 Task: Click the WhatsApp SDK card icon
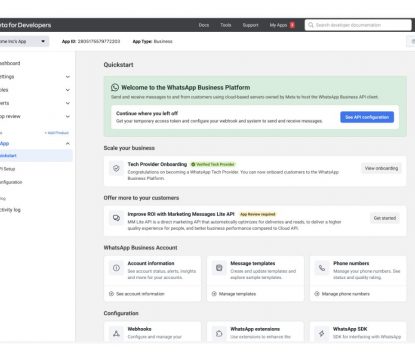point(322,333)
